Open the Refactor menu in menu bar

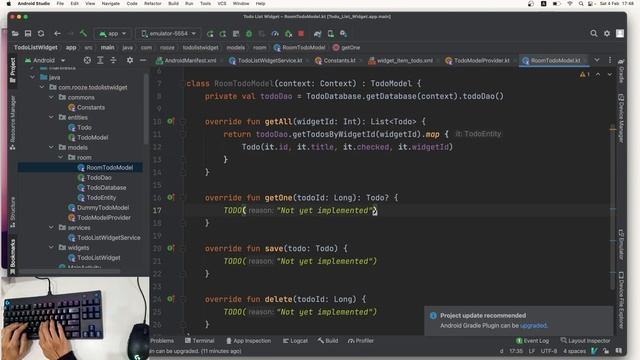point(153,4)
